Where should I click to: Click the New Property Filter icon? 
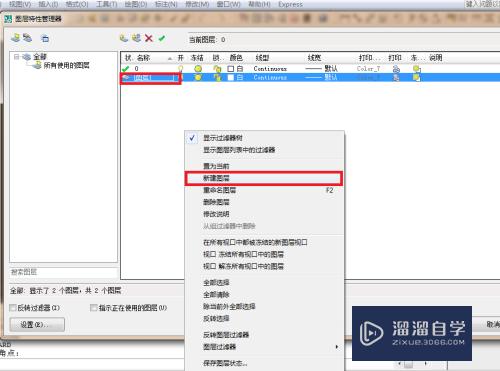coord(15,38)
